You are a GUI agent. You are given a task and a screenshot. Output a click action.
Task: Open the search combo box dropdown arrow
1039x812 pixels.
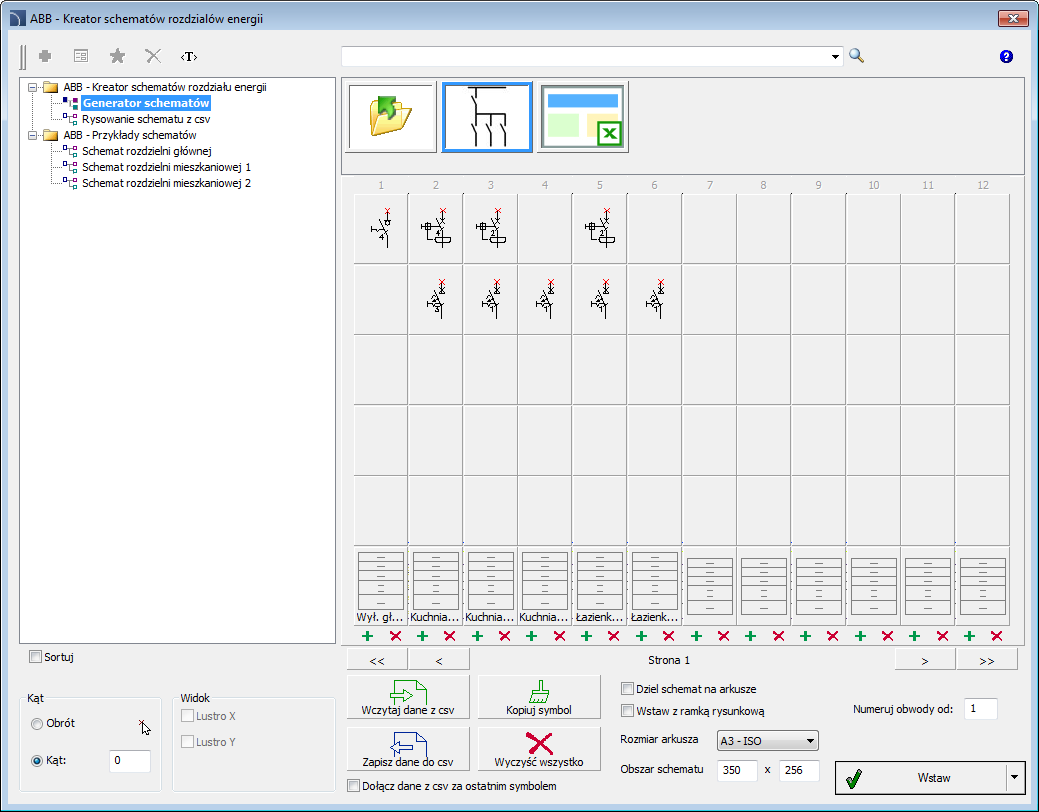[835, 57]
